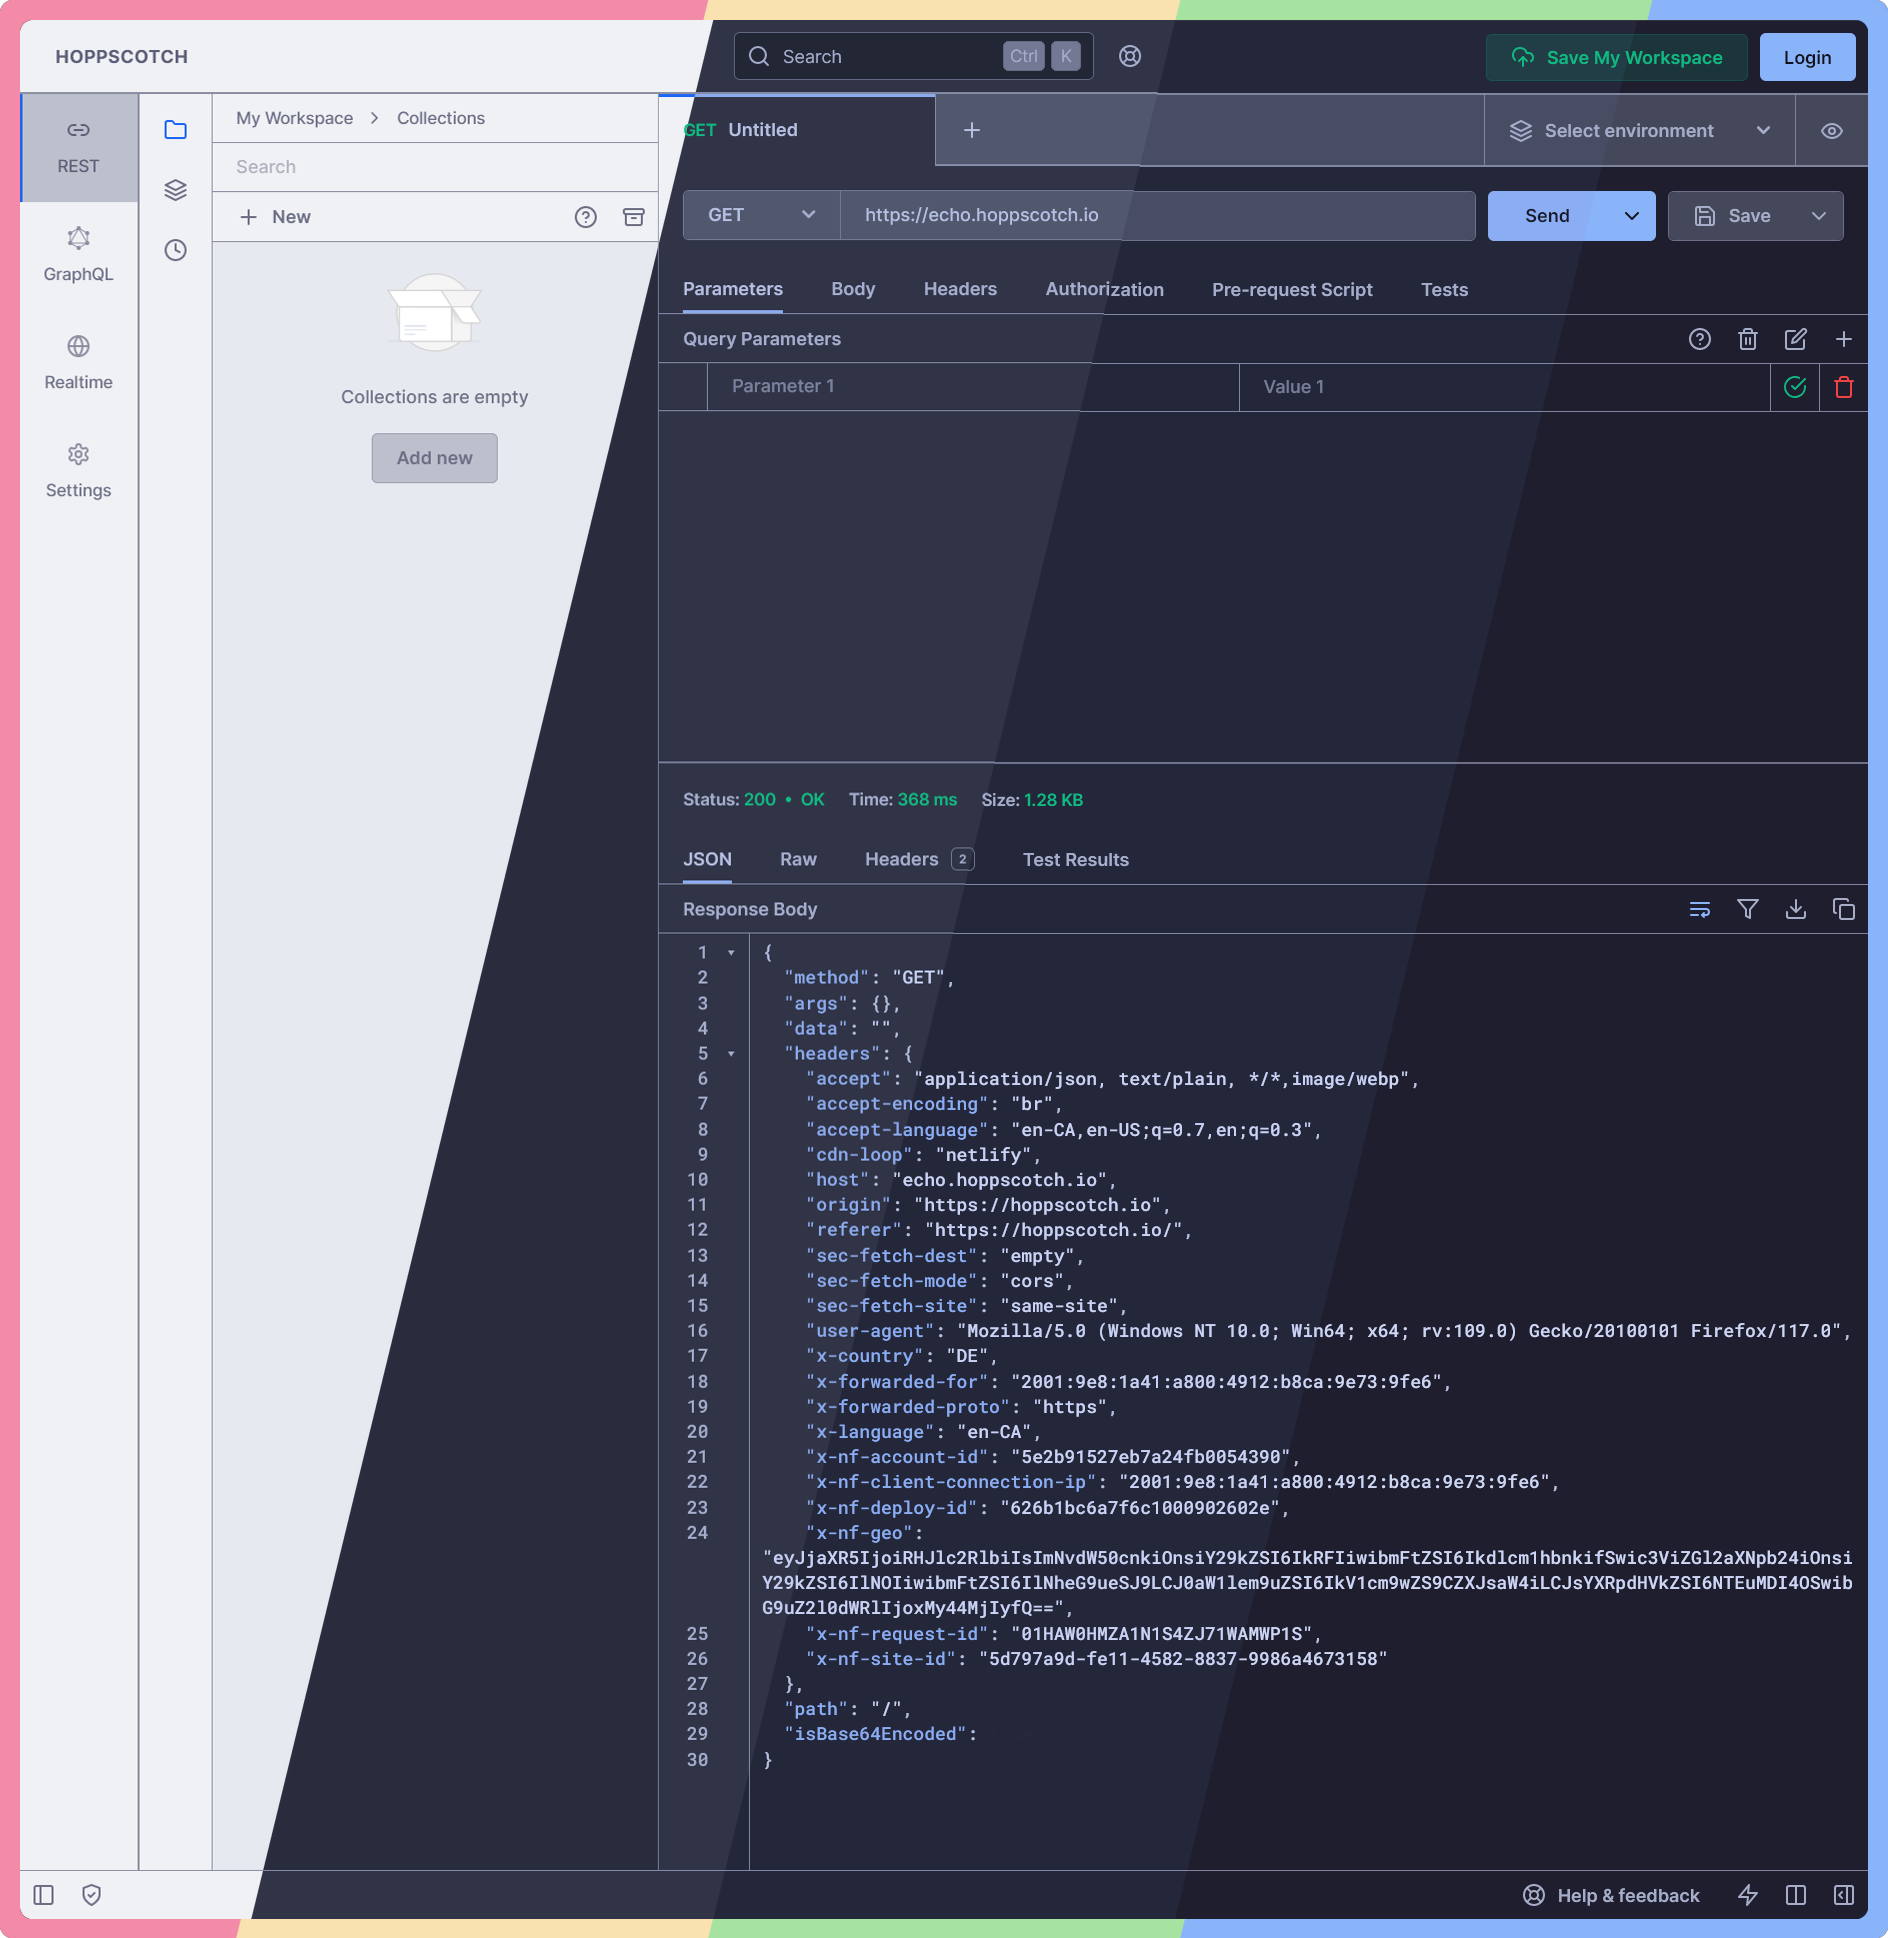This screenshot has width=1888, height=1938.
Task: Switch the layout with the columns icon
Action: tap(1796, 1895)
